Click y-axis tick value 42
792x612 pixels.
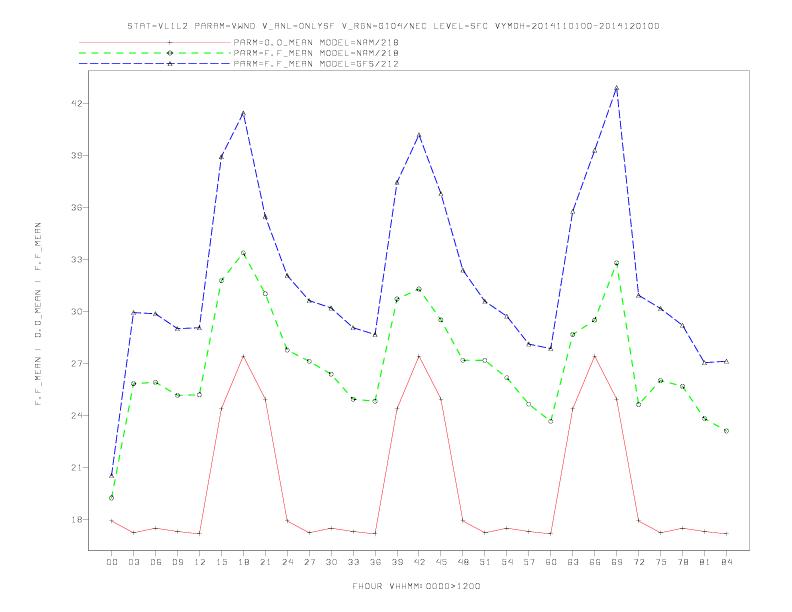(x=76, y=104)
